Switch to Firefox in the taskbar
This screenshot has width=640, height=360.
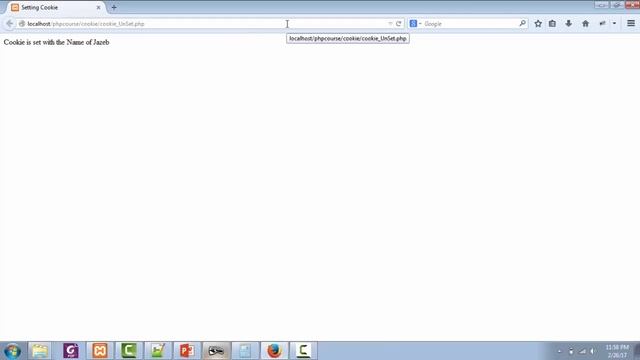coord(274,351)
